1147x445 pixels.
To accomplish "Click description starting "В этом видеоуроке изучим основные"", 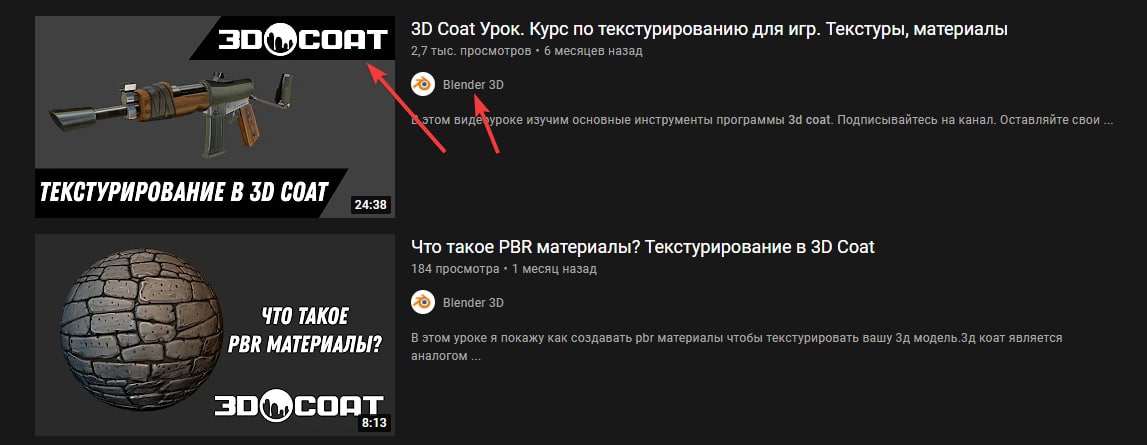I will [x=762, y=119].
